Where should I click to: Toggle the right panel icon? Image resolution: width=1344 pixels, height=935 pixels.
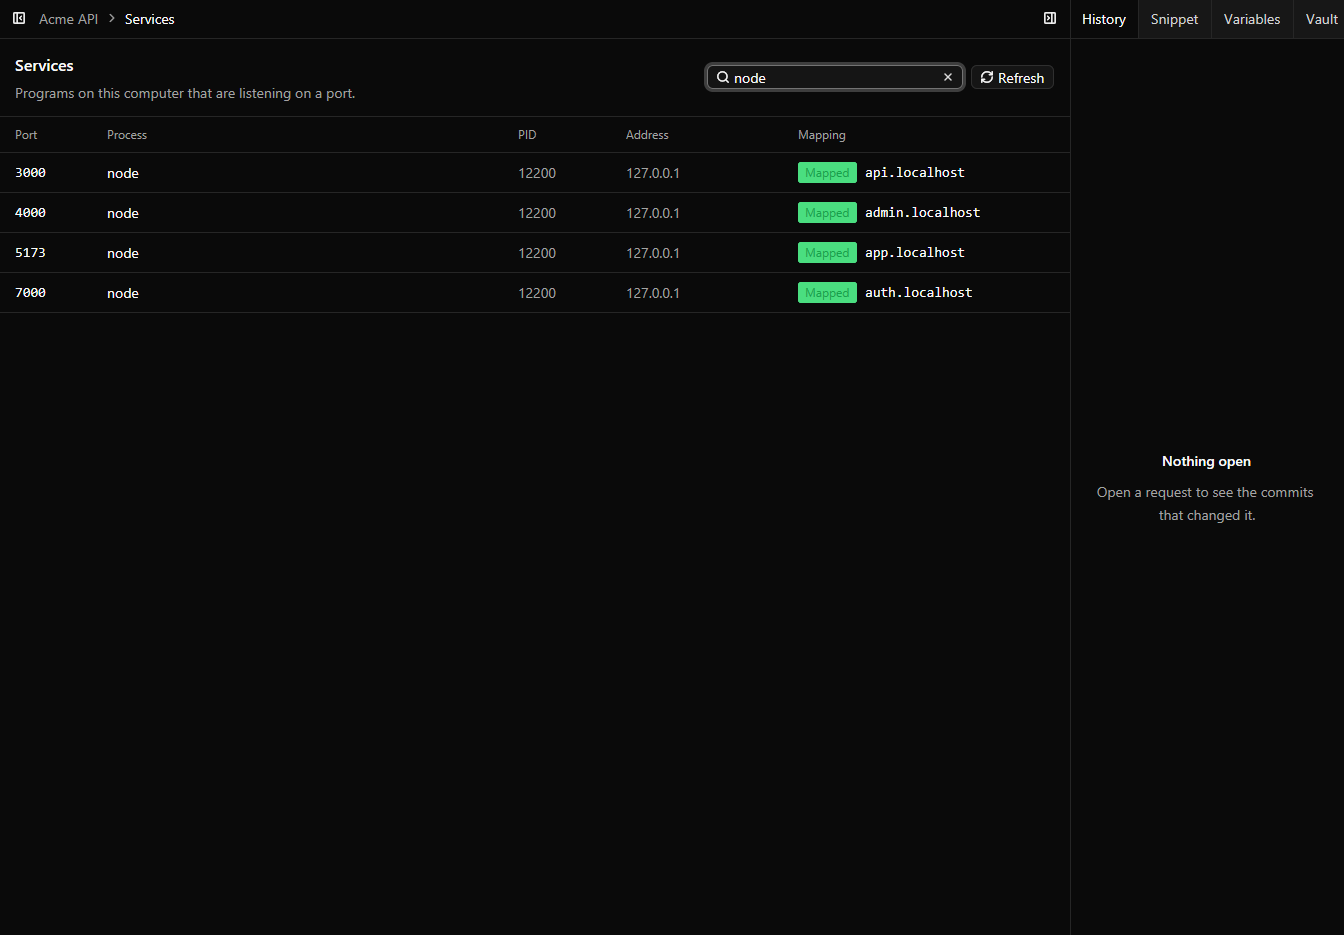coord(1050,19)
